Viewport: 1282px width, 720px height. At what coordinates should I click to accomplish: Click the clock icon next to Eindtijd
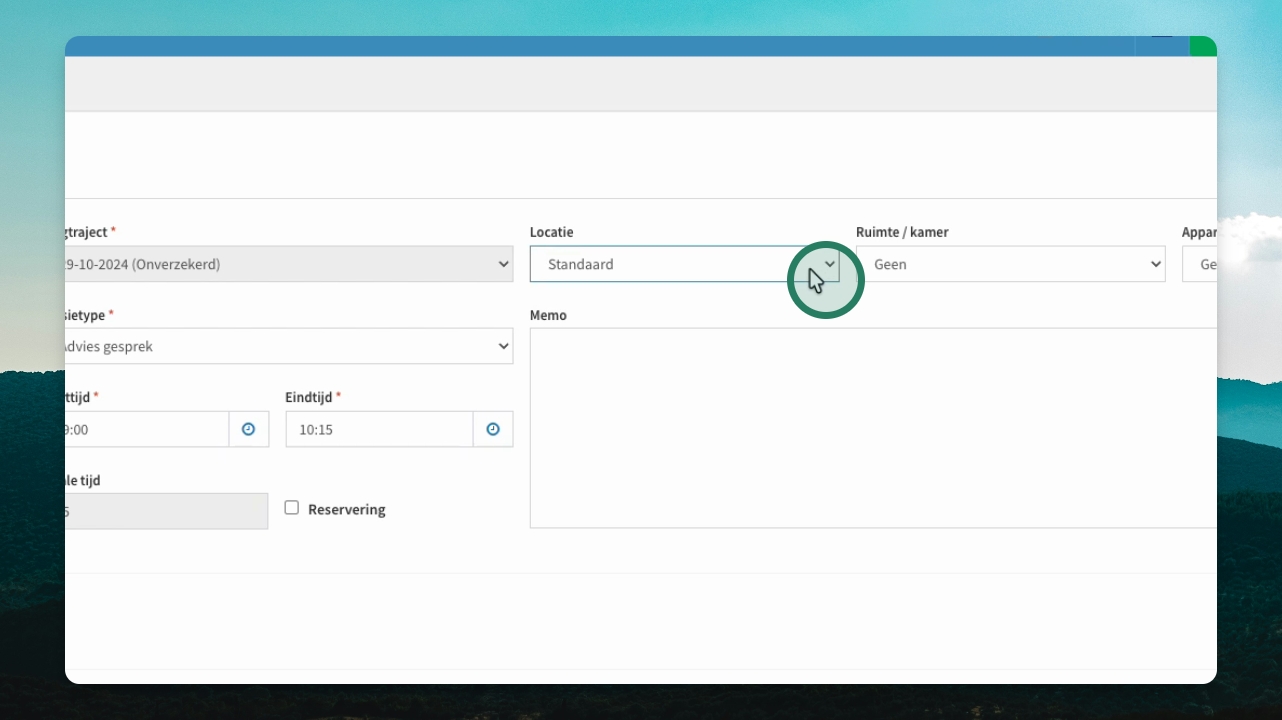tap(493, 429)
